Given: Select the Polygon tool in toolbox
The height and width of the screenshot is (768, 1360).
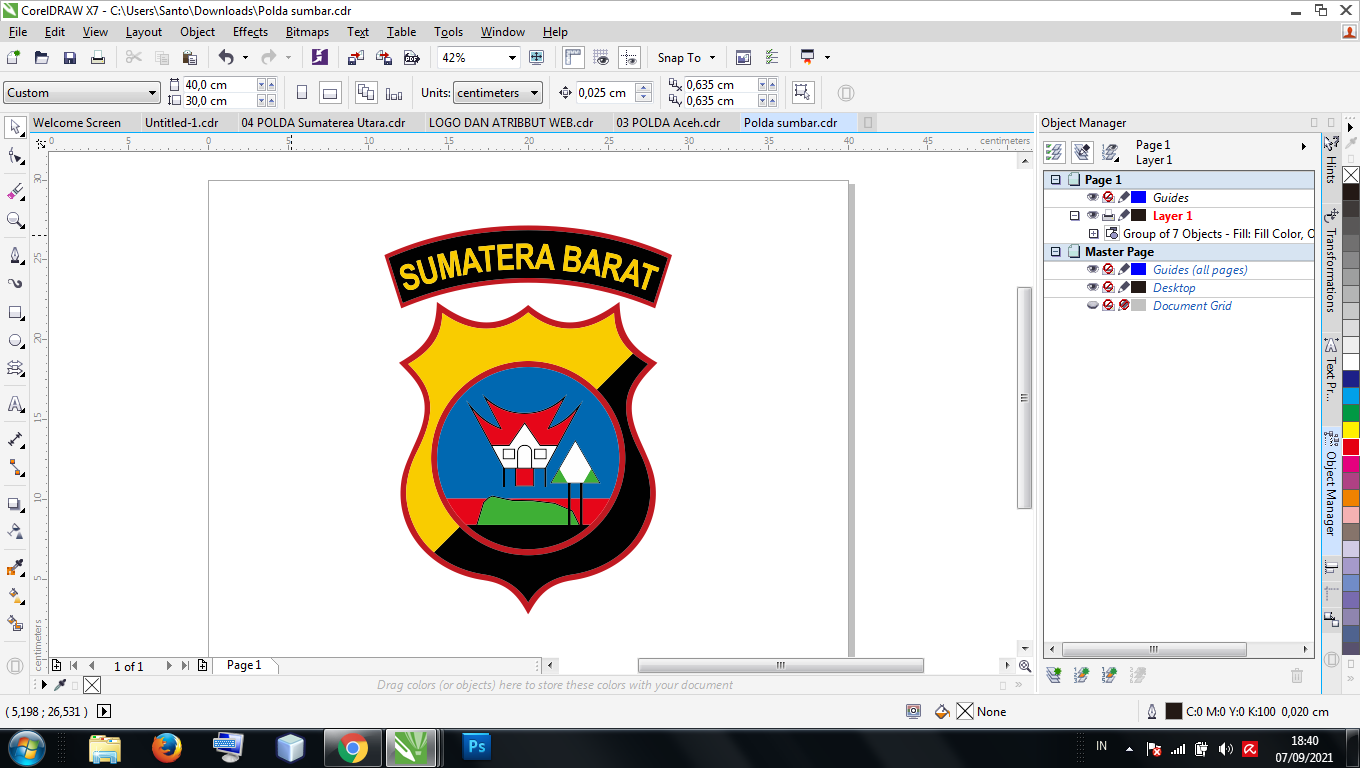Looking at the screenshot, I should pyautogui.click(x=15, y=368).
